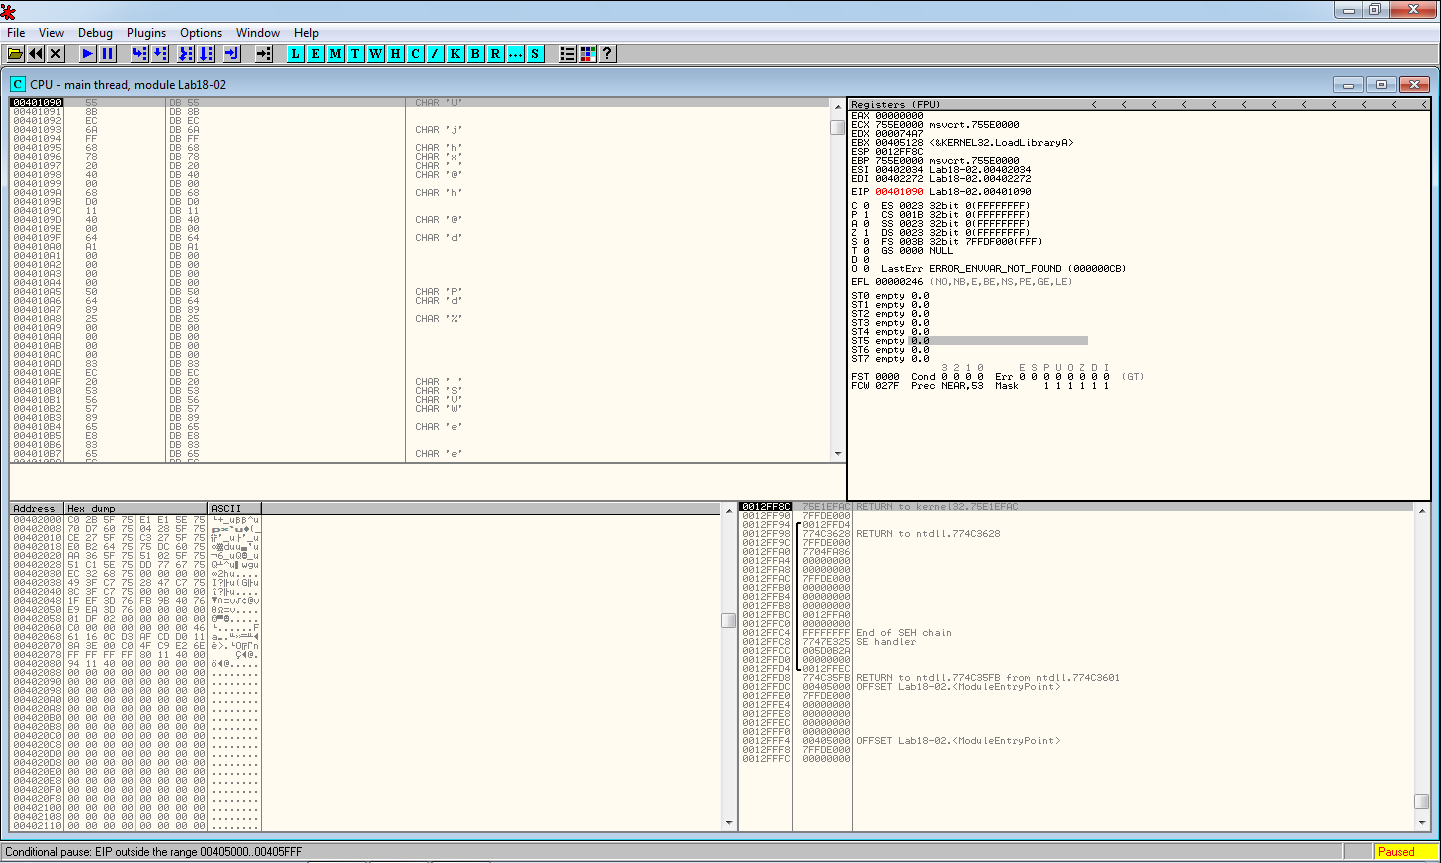Click the stack pane scrollbar thumb
This screenshot has height=863, width=1441.
tap(1421, 801)
